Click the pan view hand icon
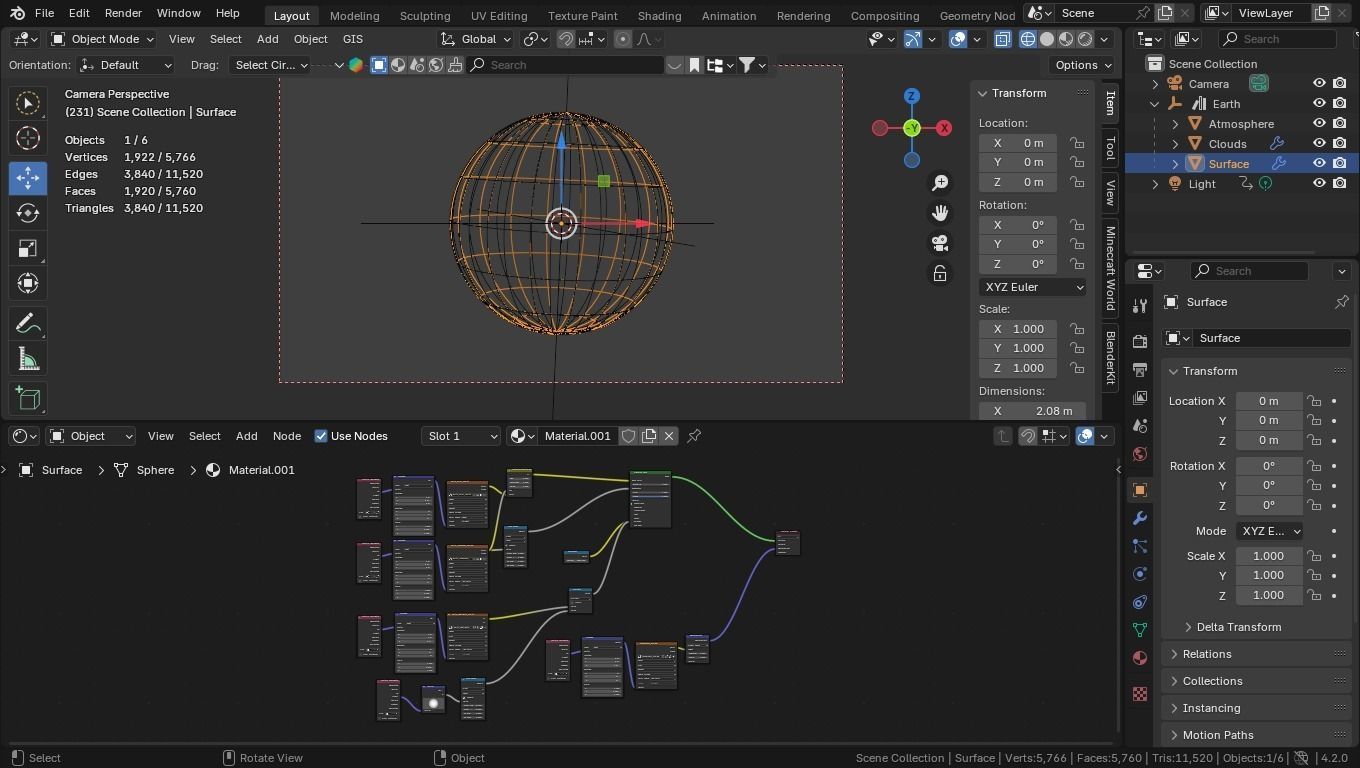The image size is (1360, 768). 940,213
